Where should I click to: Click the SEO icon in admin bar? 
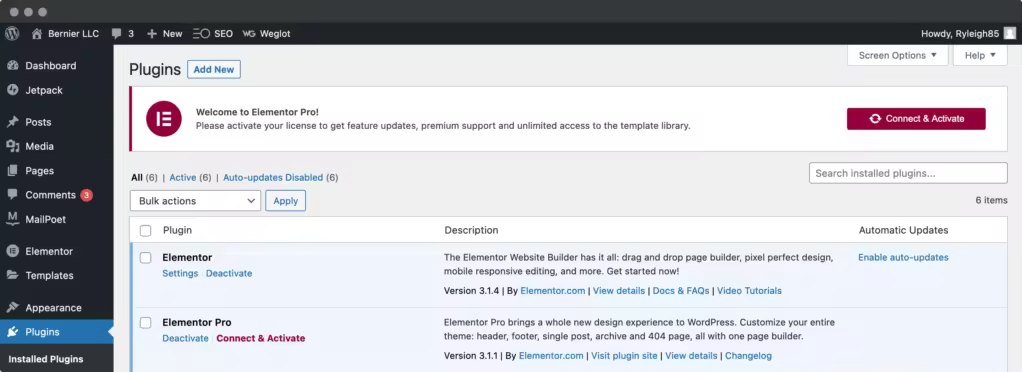click(201, 33)
